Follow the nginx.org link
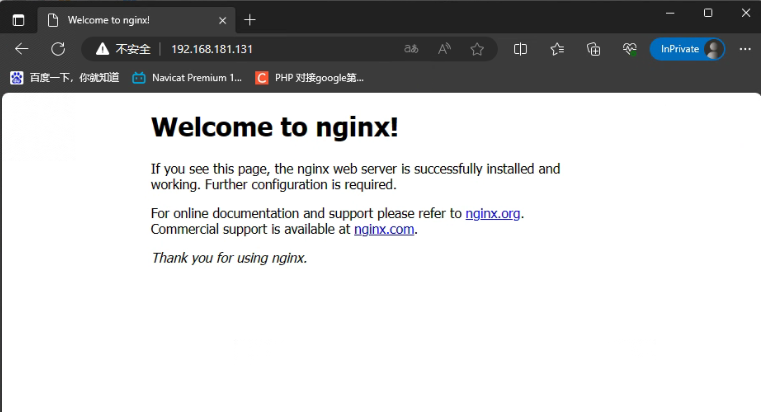This screenshot has height=412, width=761. point(493,214)
